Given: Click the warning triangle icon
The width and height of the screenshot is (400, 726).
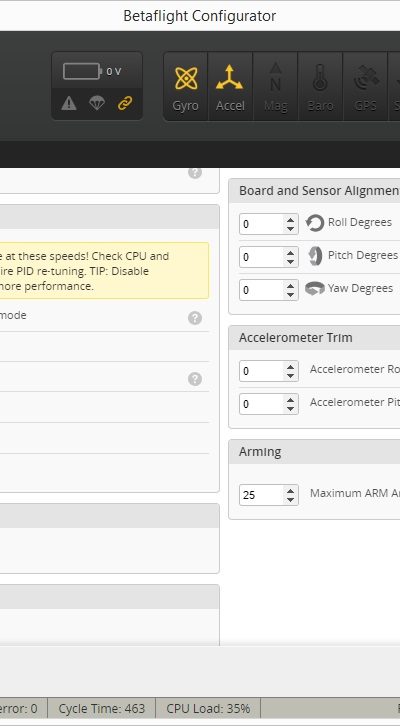Looking at the screenshot, I should [69, 103].
